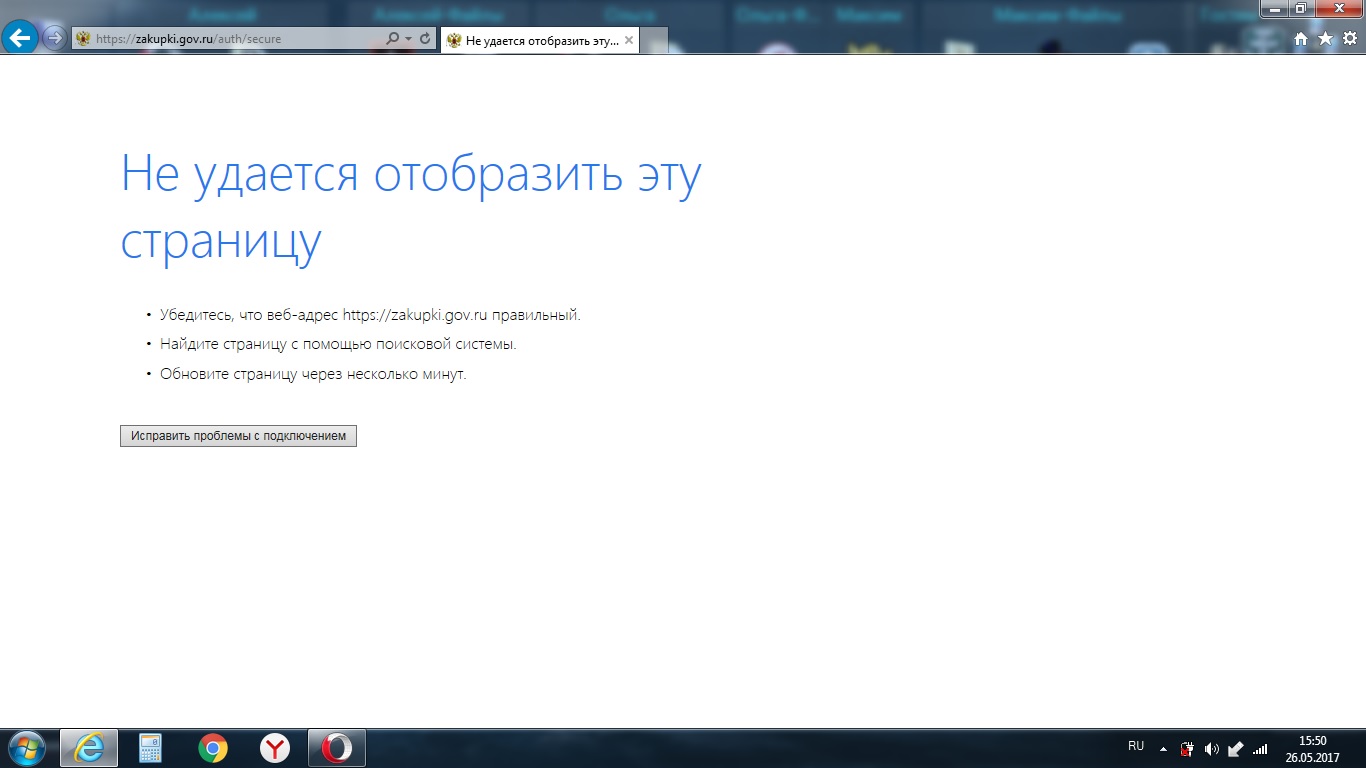The height and width of the screenshot is (768, 1366).
Task: Click 'Исправить проблемы с подключением' button
Action: [x=238, y=436]
